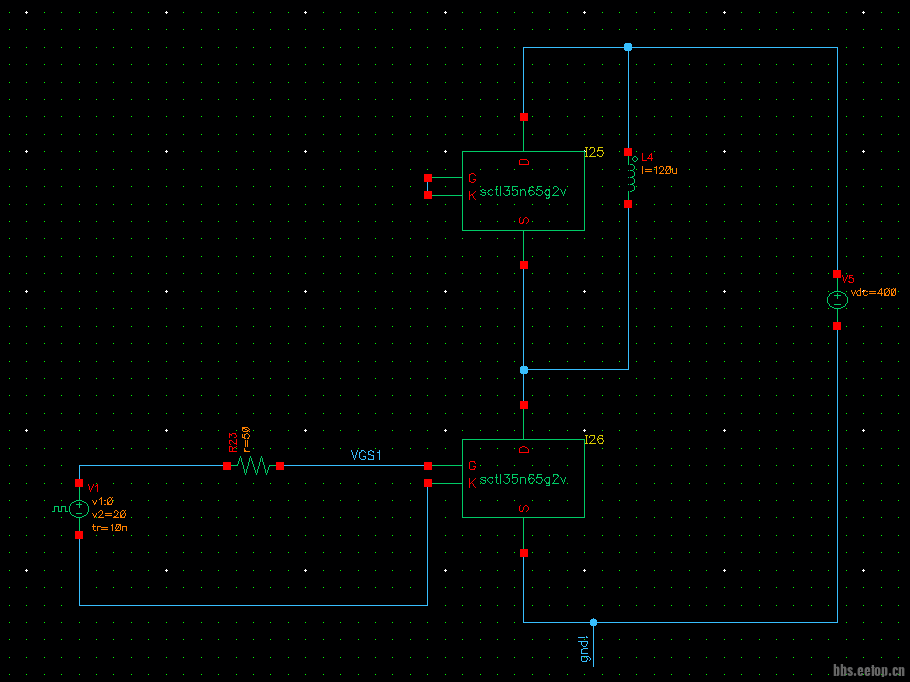910x682 pixels.
Task: Select the R23 resistor zigzag symbol
Action: point(254,466)
